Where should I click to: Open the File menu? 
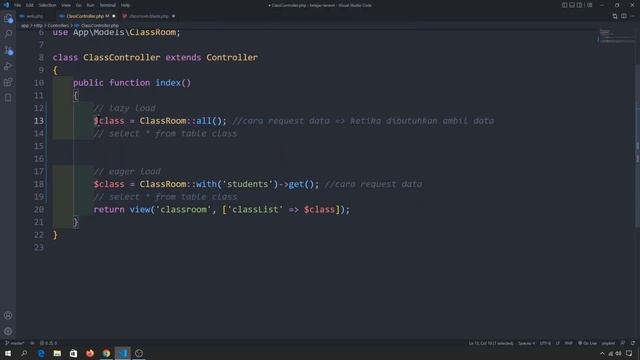pos(18,5)
